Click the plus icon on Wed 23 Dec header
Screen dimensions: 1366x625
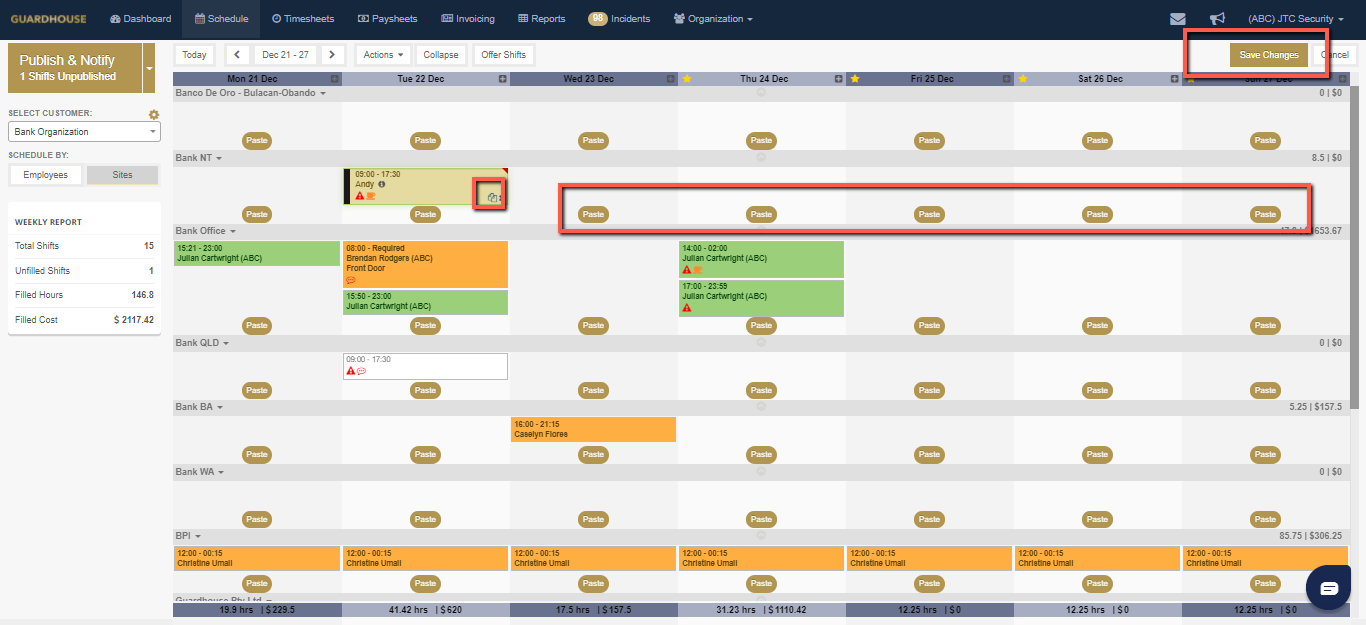point(671,79)
